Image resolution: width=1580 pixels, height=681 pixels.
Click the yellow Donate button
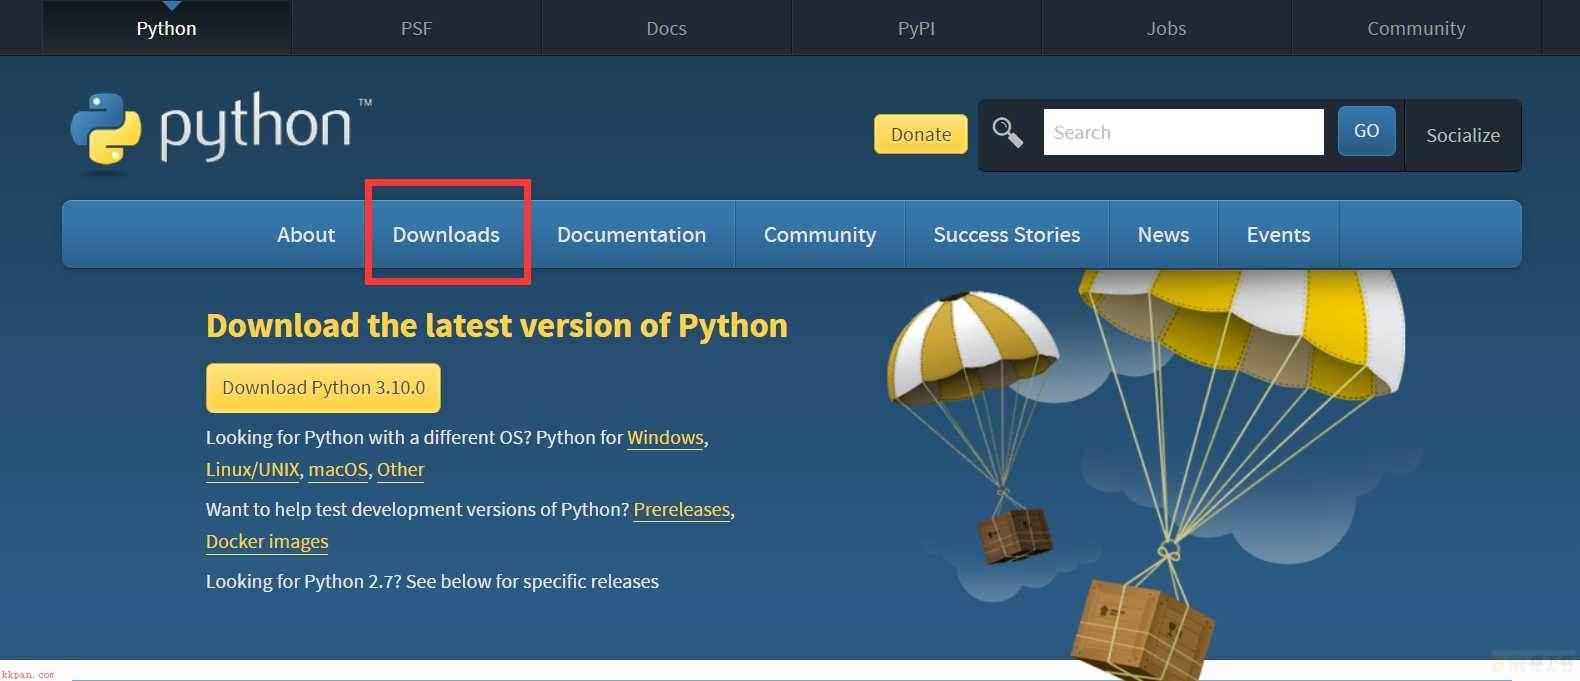[x=921, y=134]
